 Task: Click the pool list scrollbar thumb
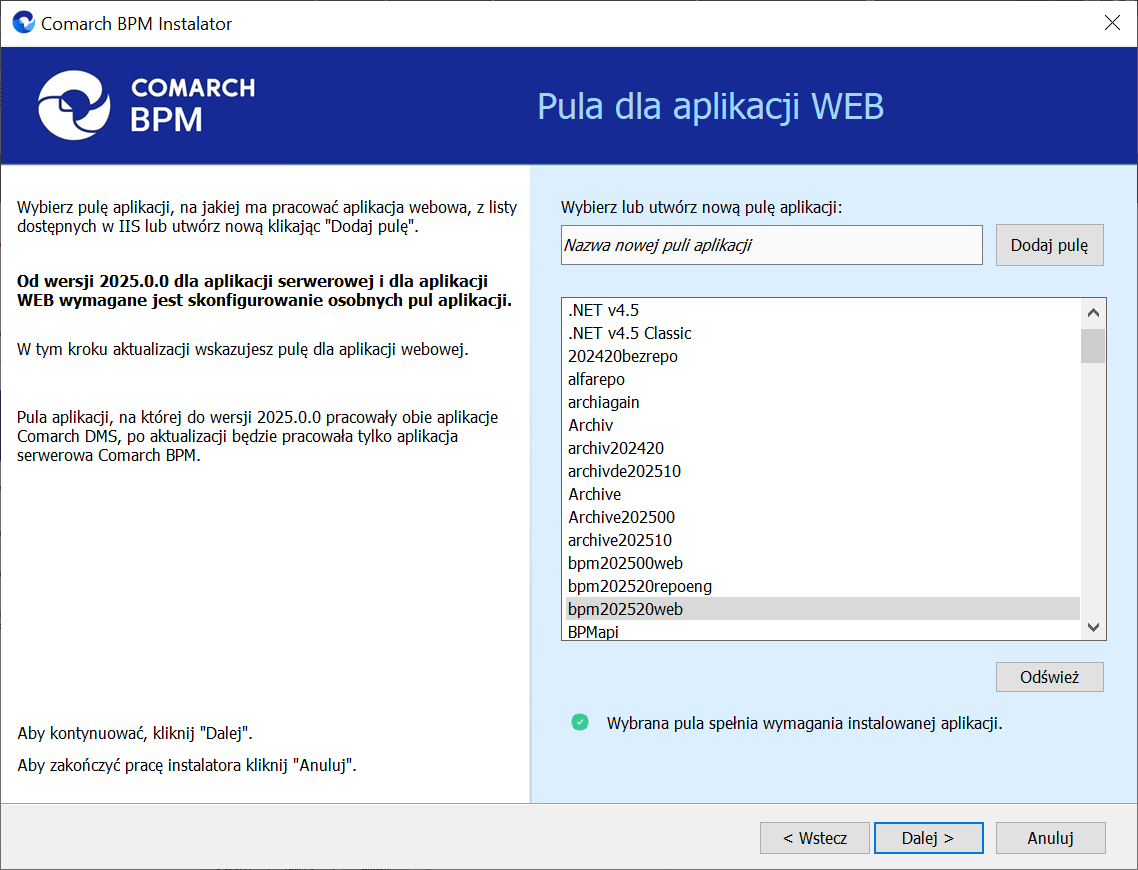coord(1093,345)
